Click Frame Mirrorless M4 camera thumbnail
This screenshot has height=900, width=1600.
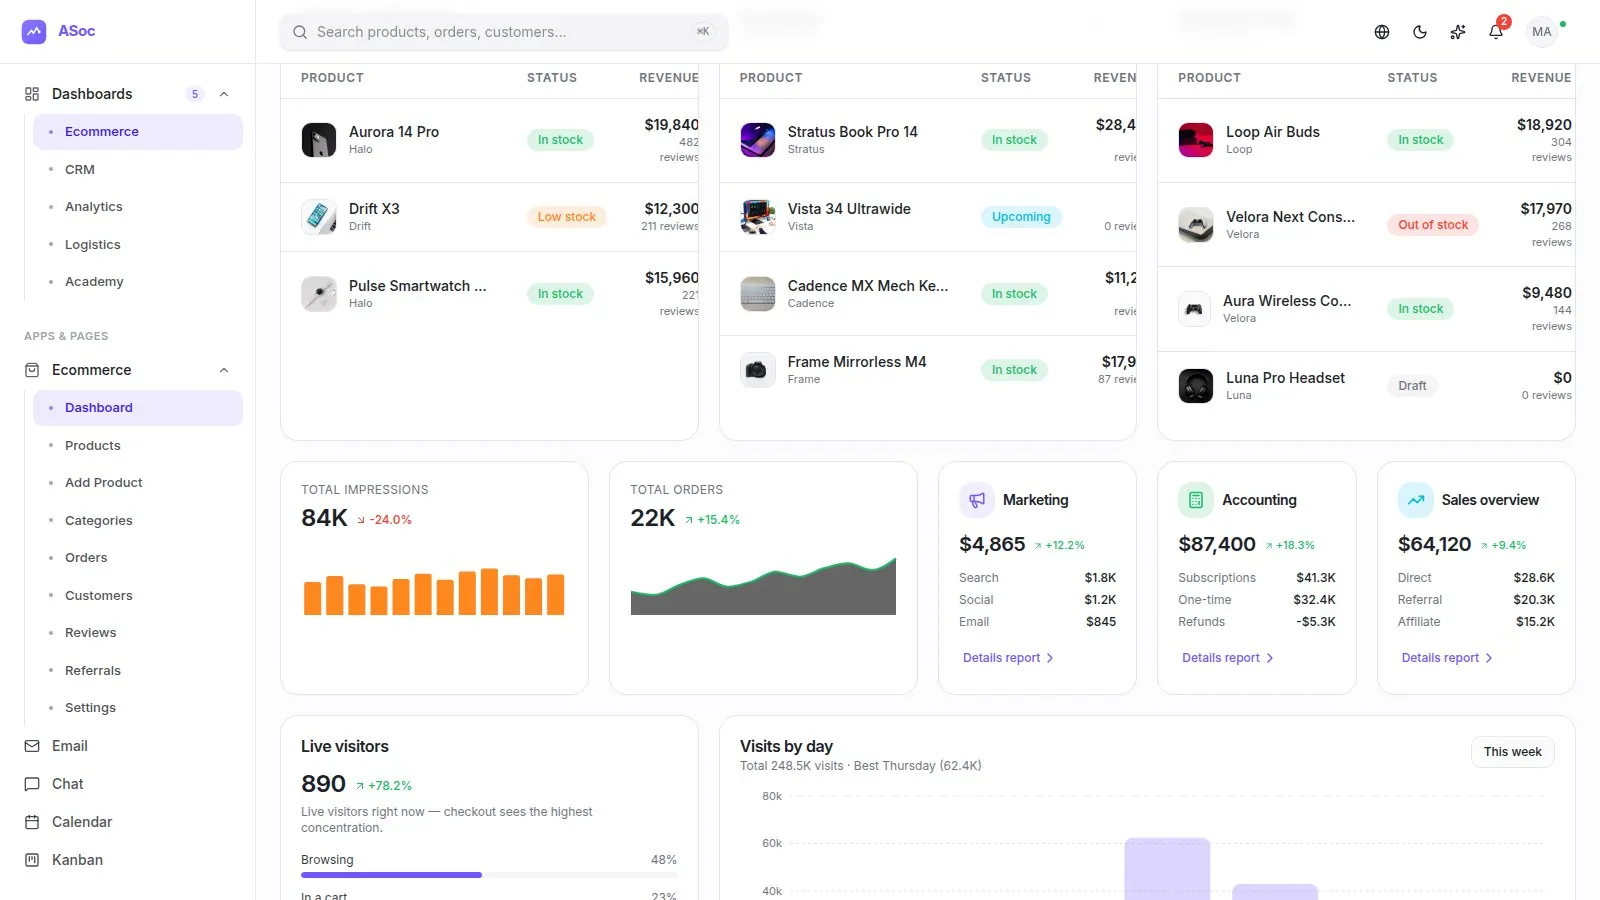758,370
